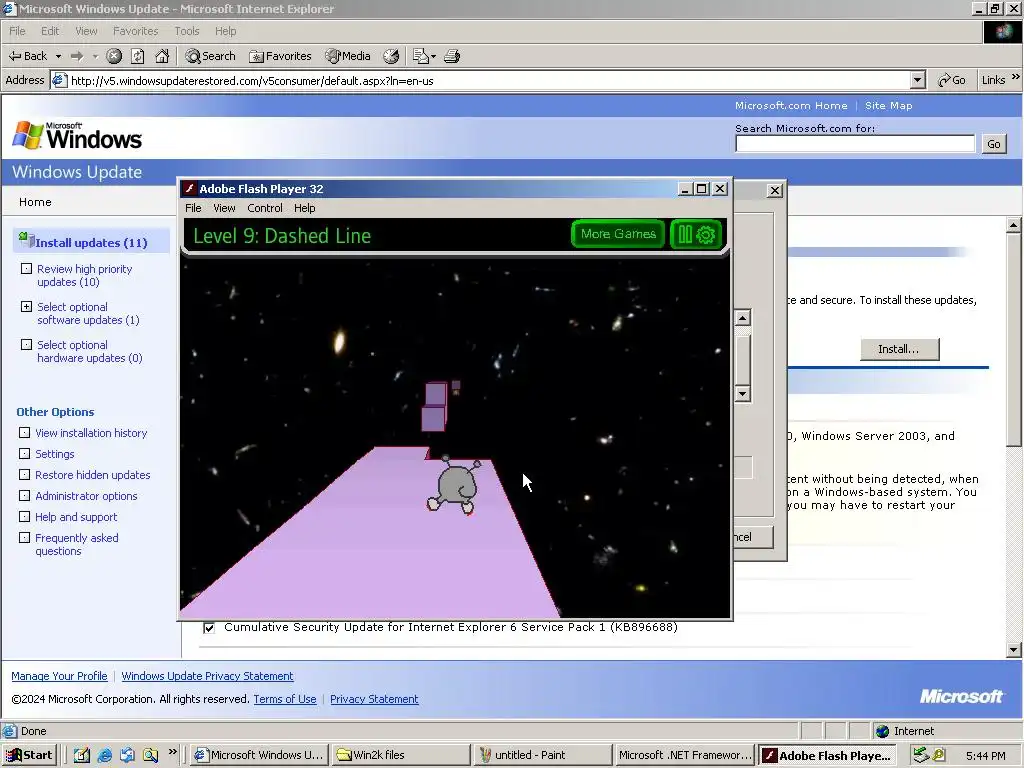
Task: Open the Search pane in IE toolbar
Action: click(x=210, y=56)
